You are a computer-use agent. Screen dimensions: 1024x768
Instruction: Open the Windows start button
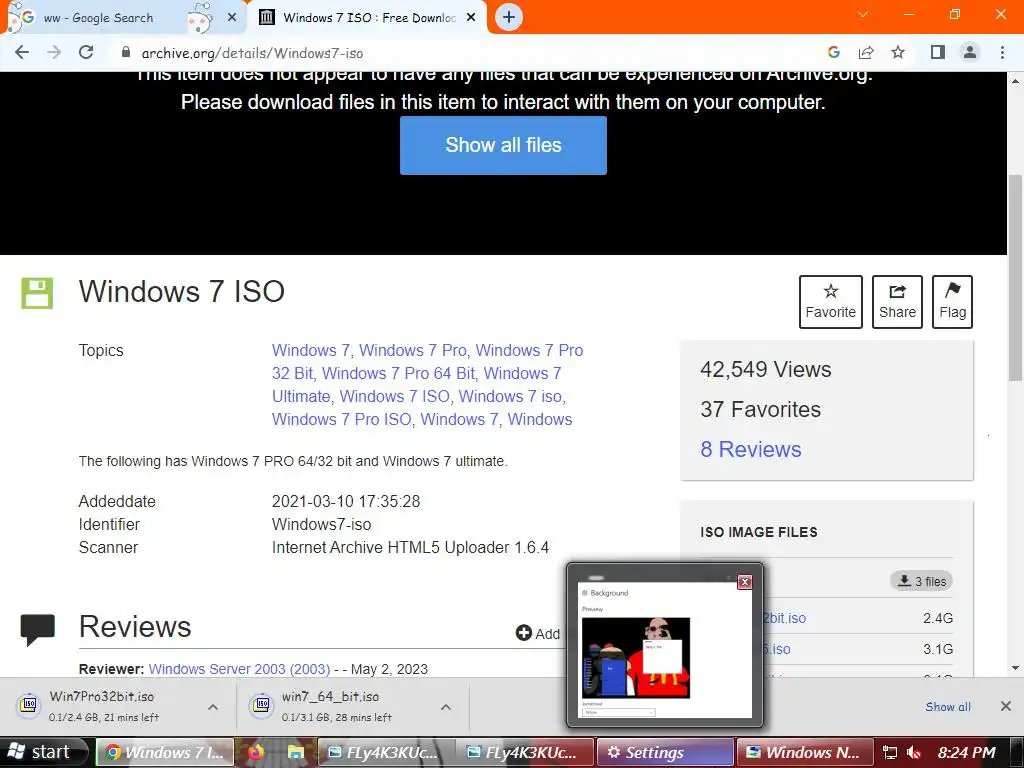coord(43,752)
